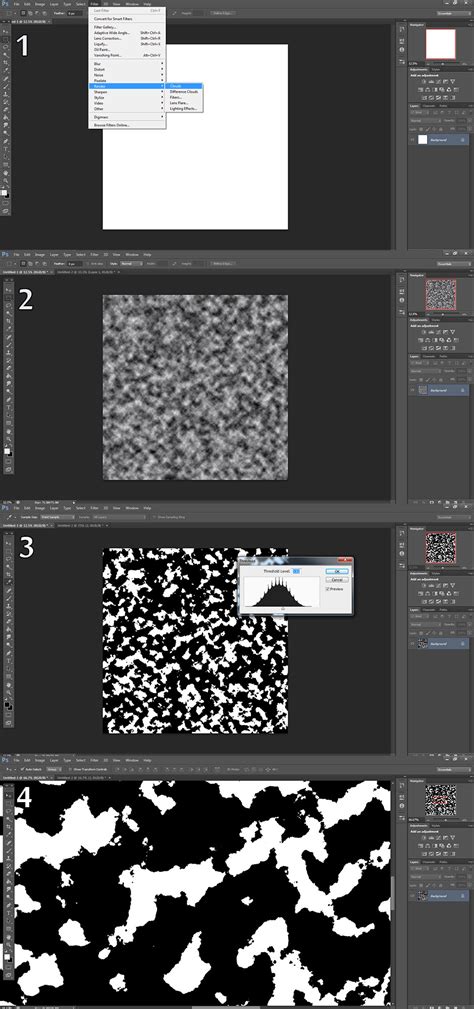Viewport: 474px width, 1009px height.
Task: Add Invert adjustment in third screenshot's Adjustments panel
Action: pos(424,602)
